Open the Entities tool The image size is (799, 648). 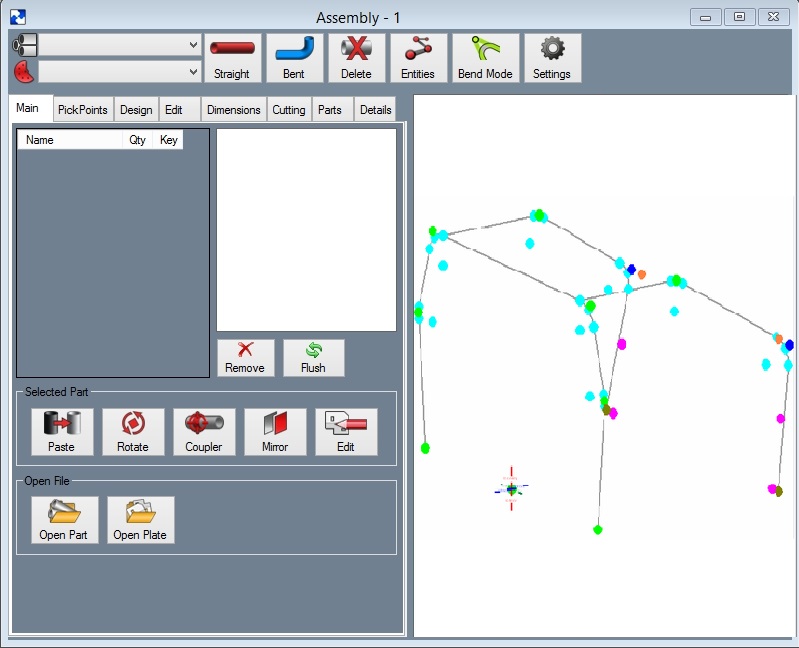pos(418,58)
